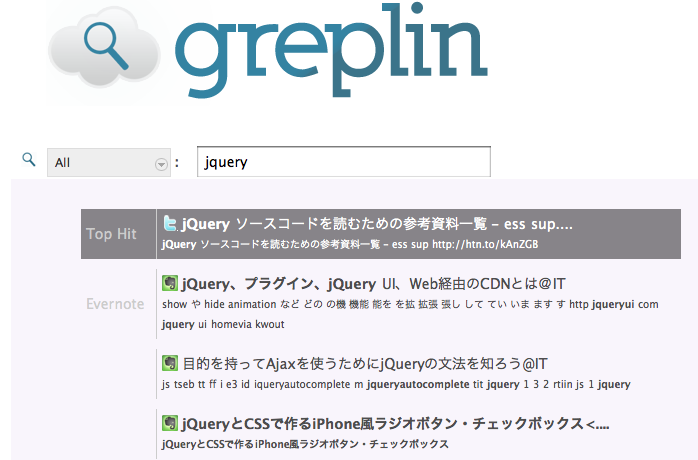Click Evernote icon beside jQueryとCSSで作る result
This screenshot has width=698, height=460.
[170, 423]
